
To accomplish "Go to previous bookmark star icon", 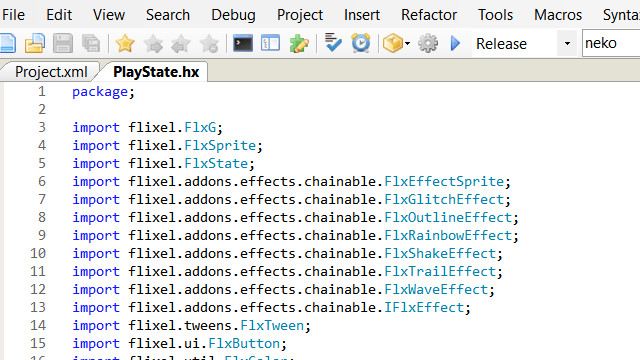I will coord(181,43).
